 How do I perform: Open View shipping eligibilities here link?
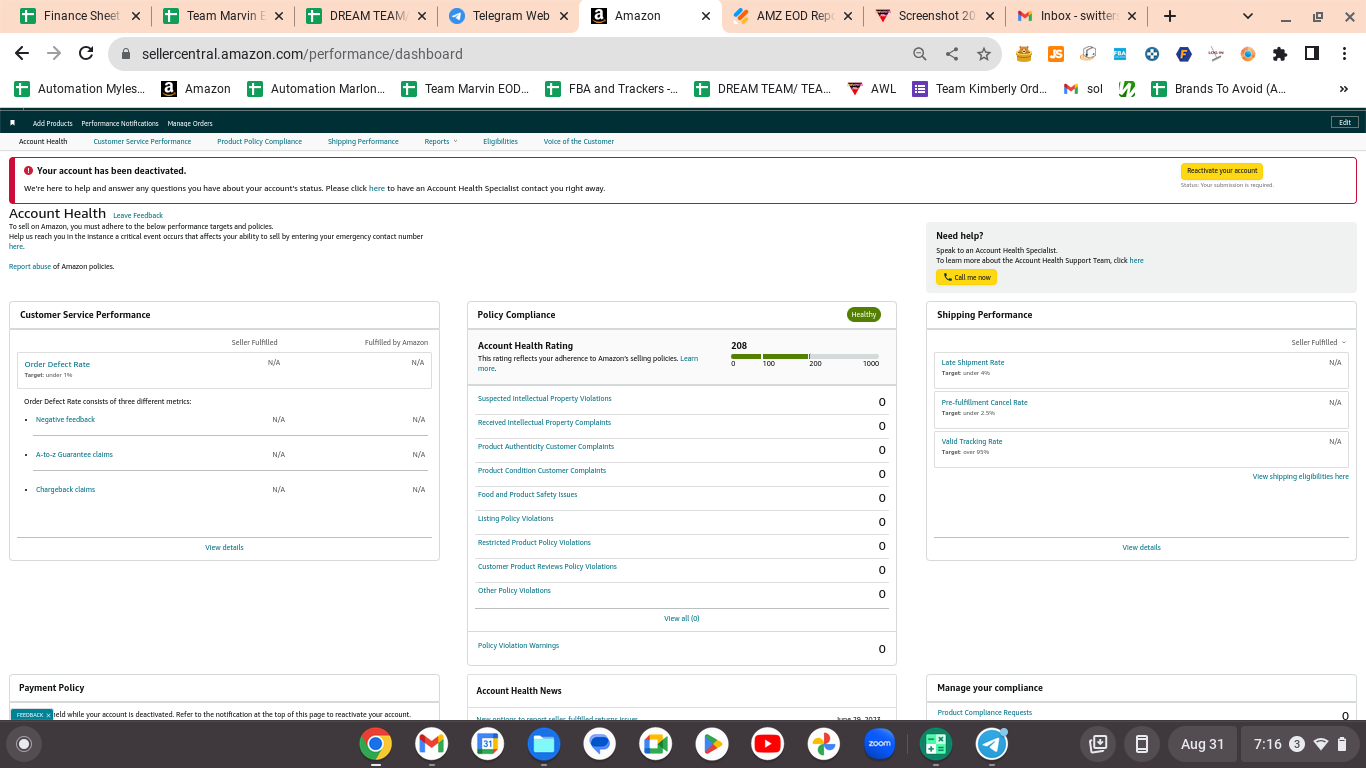(1301, 476)
